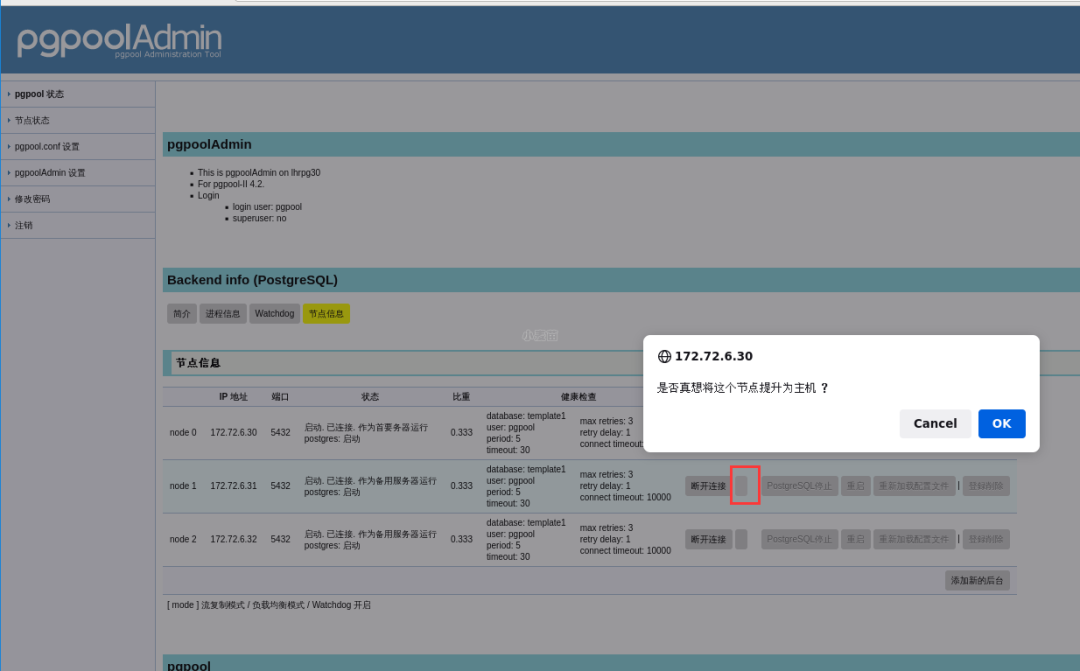Click the '状态' column header
The width and height of the screenshot is (1080, 671).
370,397
